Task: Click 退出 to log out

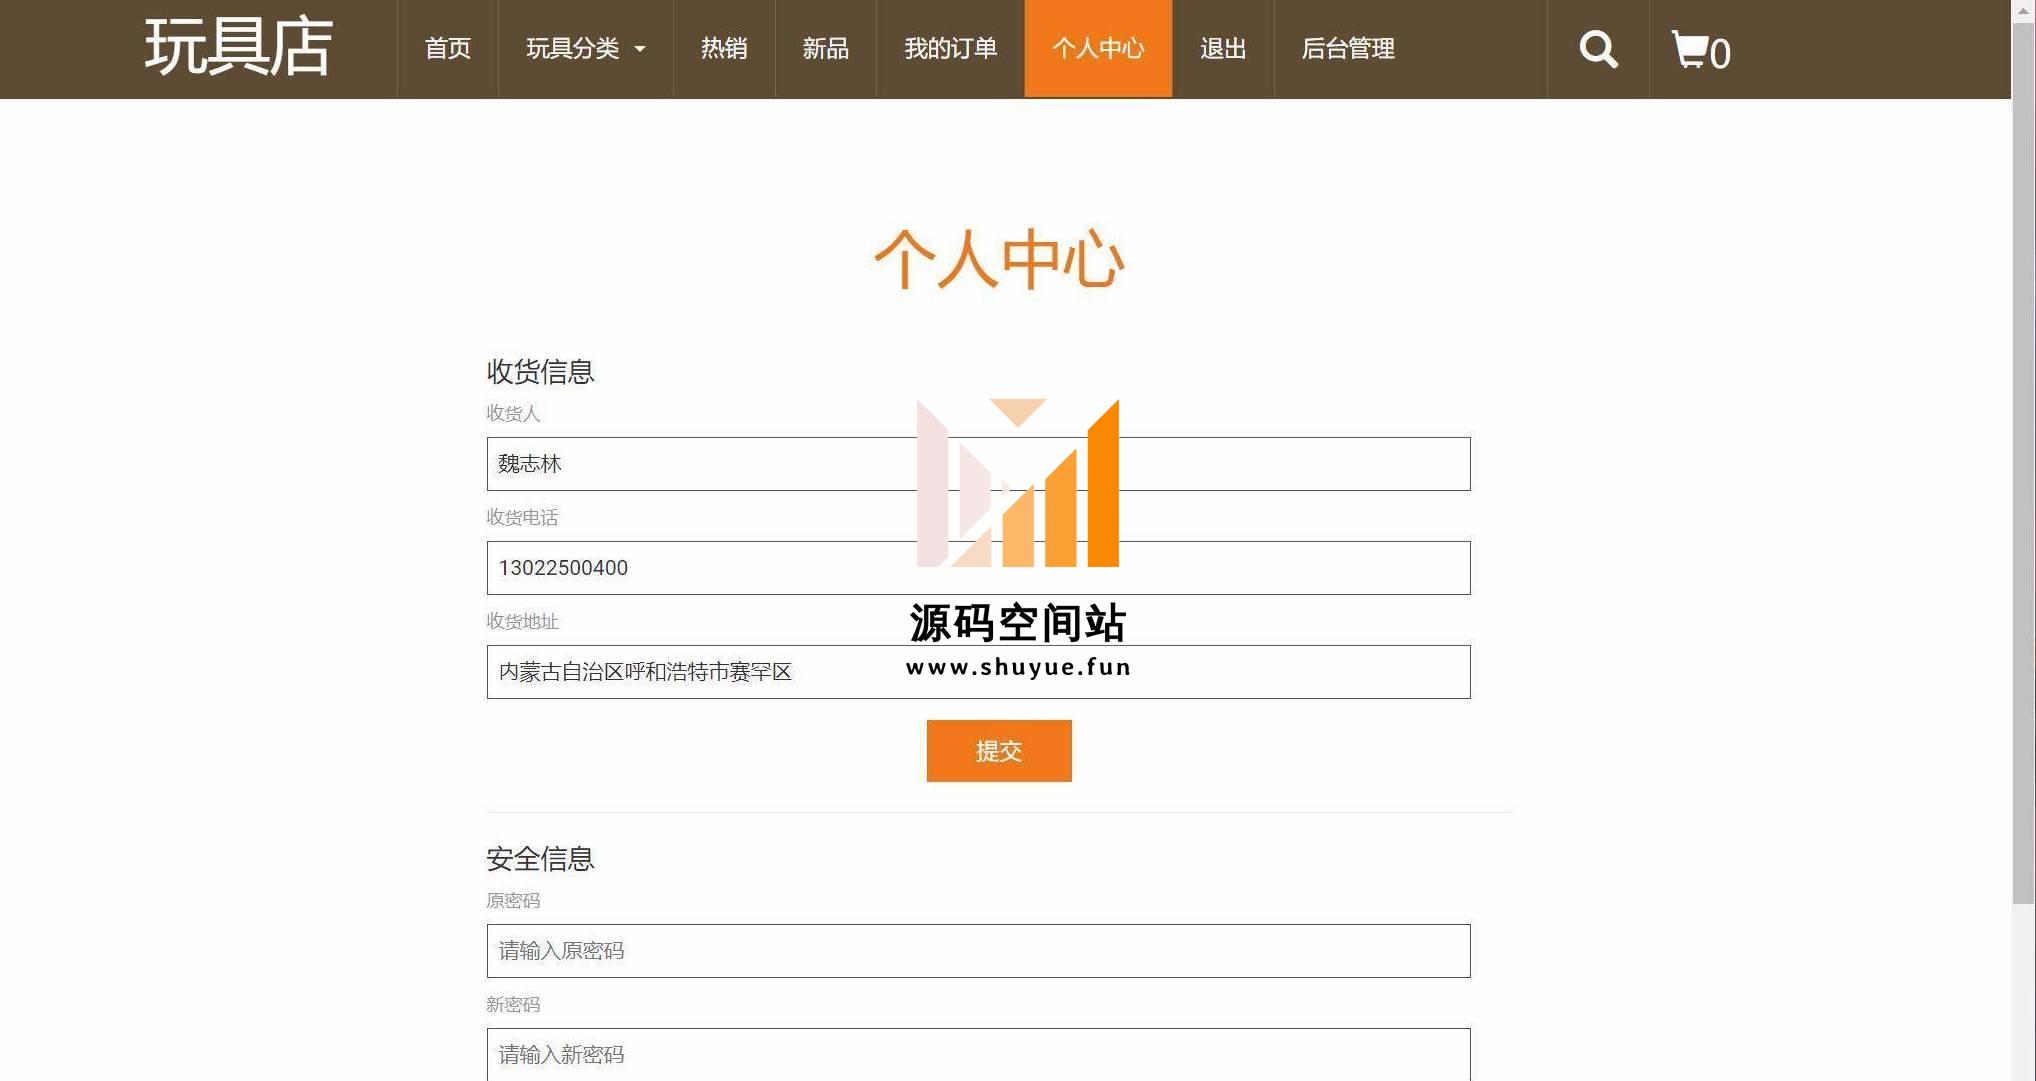Action: pos(1223,48)
